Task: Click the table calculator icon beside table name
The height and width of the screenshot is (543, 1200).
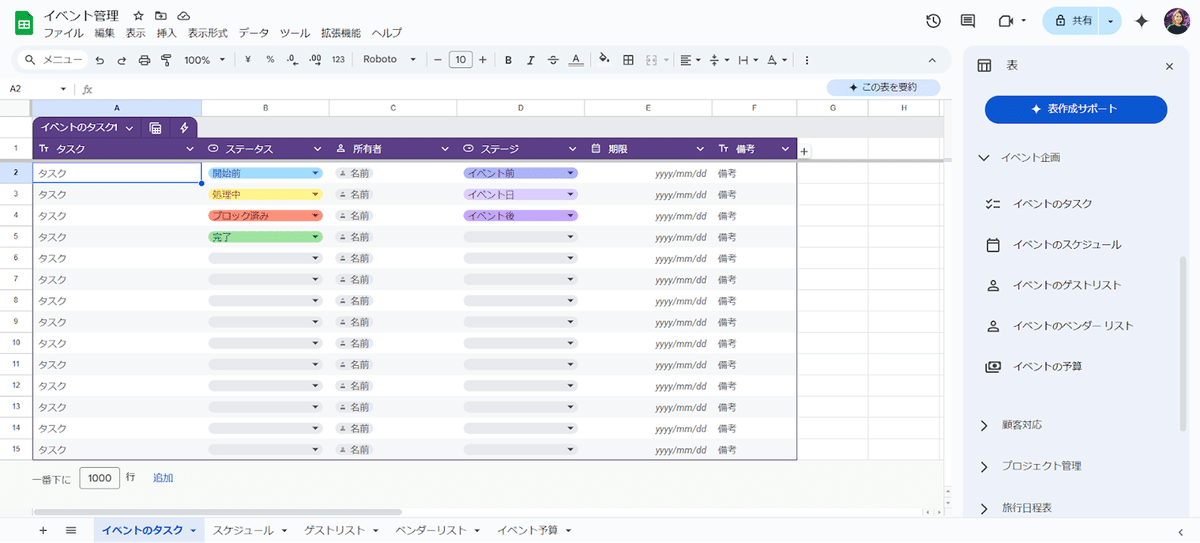Action: point(155,128)
